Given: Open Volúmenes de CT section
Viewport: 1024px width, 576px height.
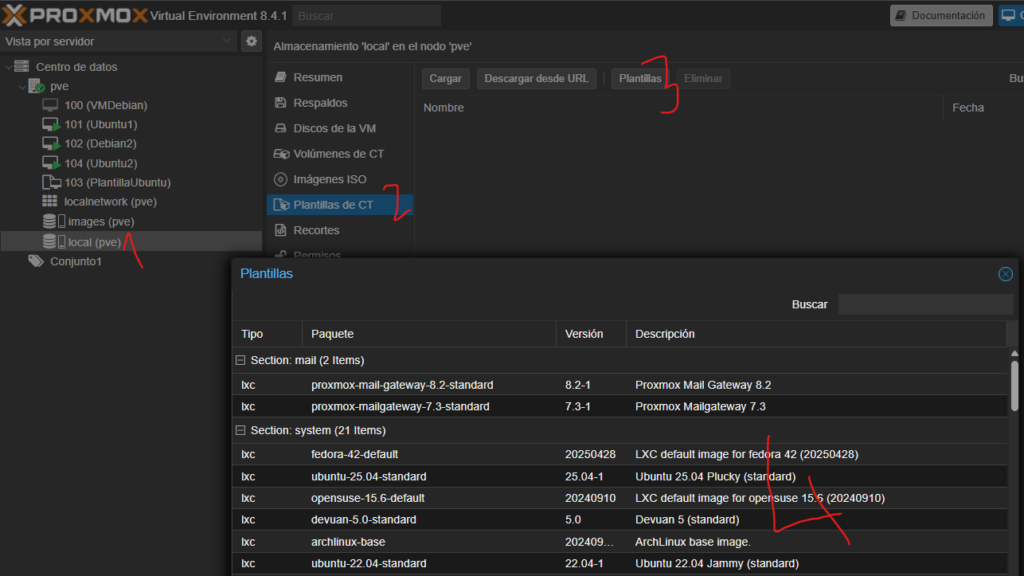Looking at the screenshot, I should tap(338, 154).
